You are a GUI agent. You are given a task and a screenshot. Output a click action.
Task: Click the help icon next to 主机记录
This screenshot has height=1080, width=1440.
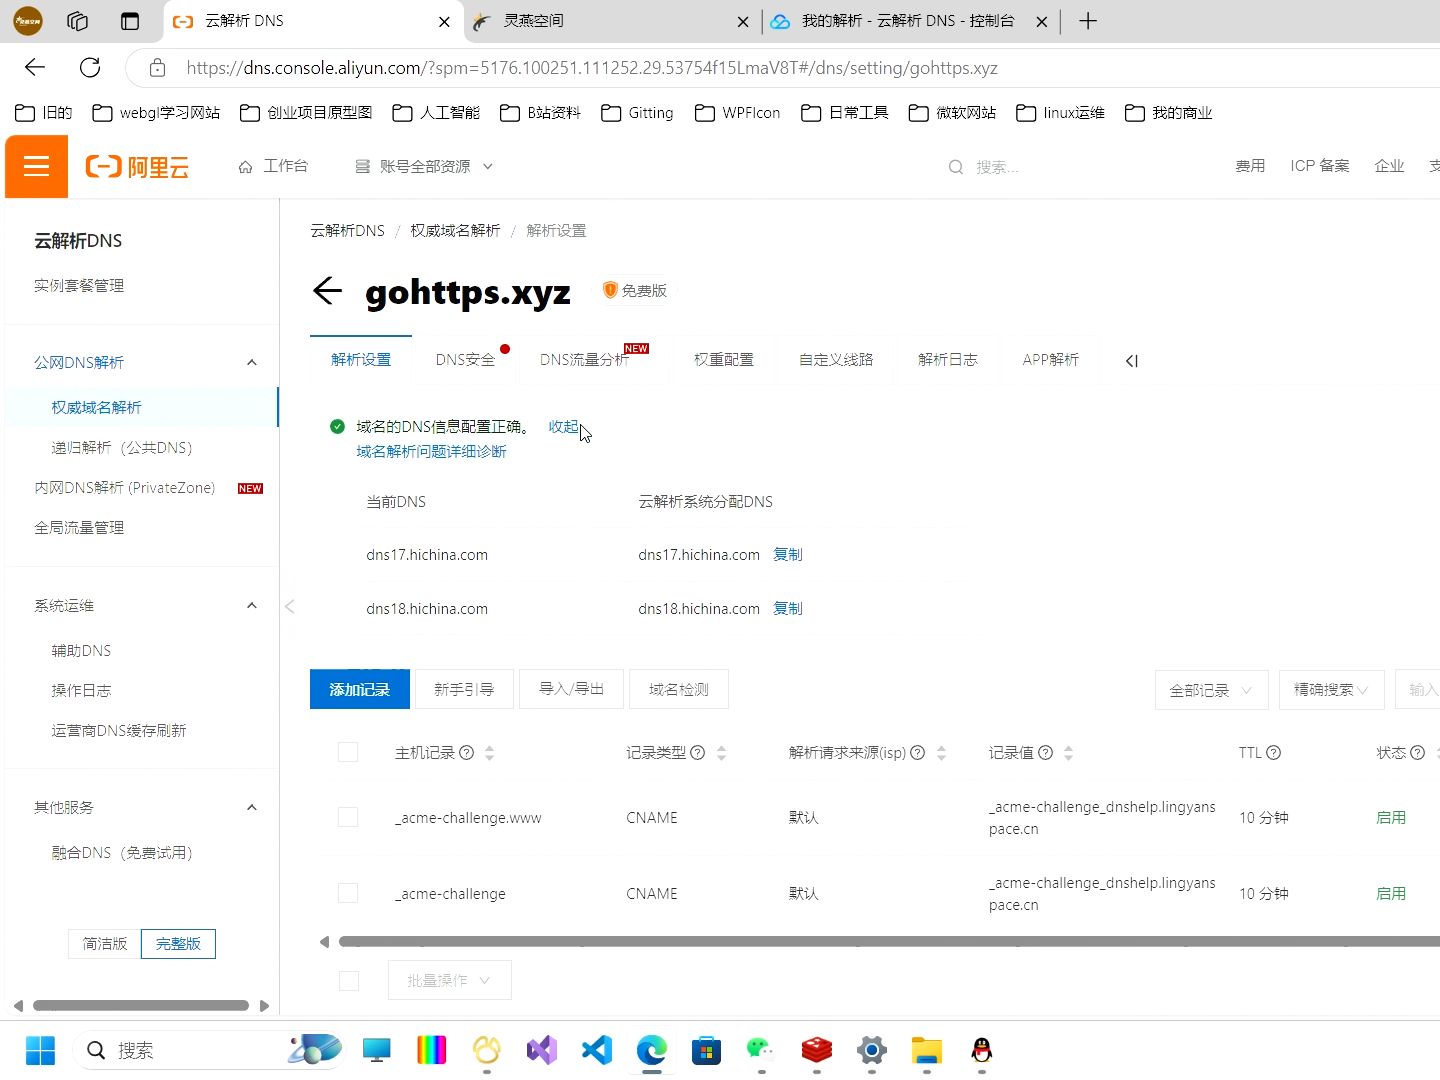click(x=466, y=753)
